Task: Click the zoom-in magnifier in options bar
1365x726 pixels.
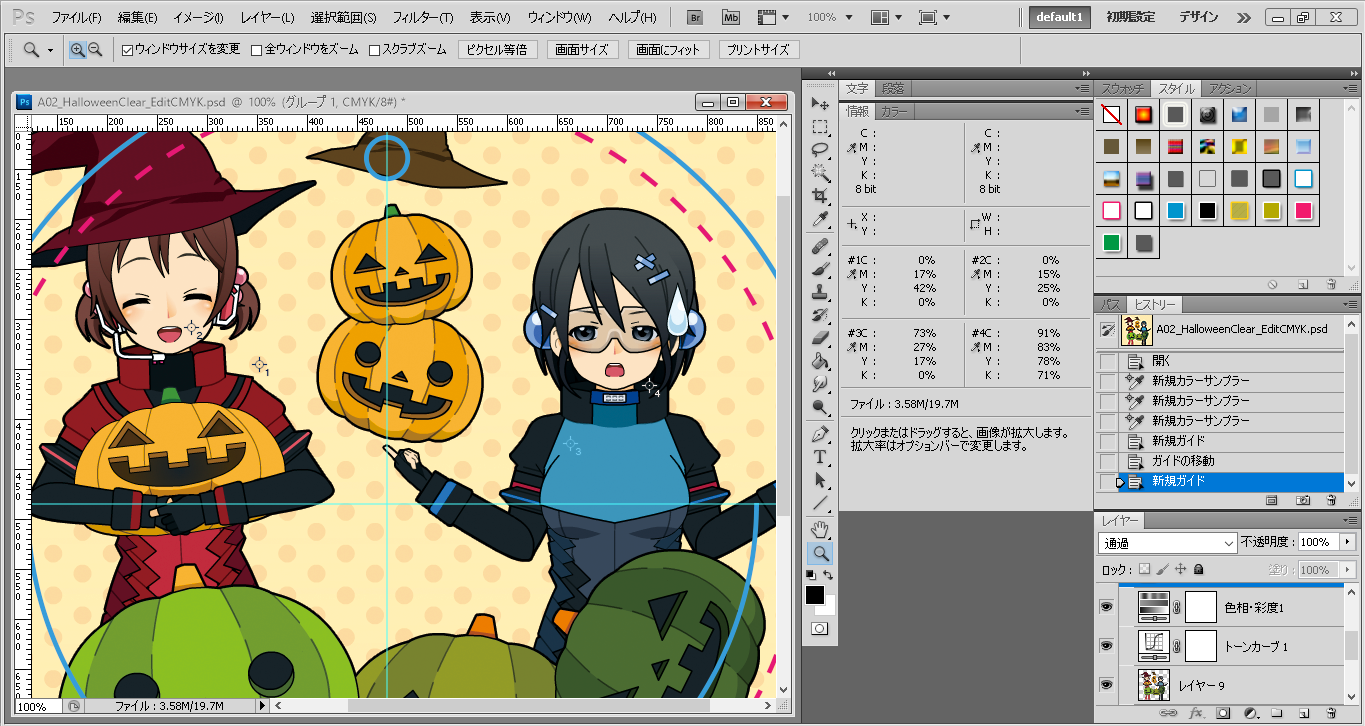Action: coord(78,50)
